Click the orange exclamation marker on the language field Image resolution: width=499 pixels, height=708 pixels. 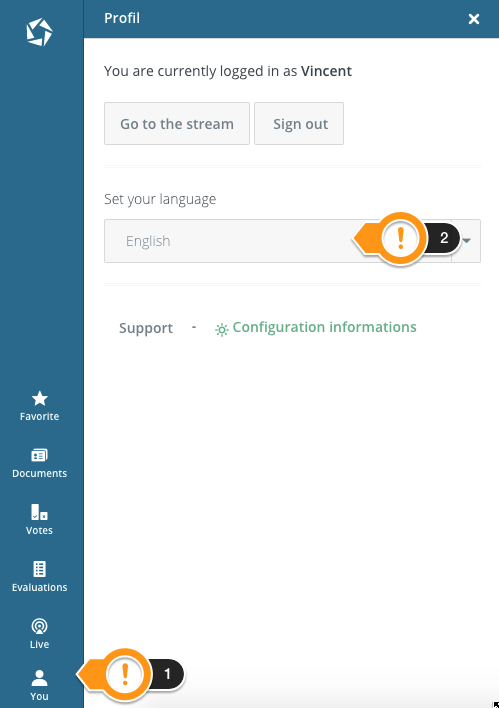400,238
